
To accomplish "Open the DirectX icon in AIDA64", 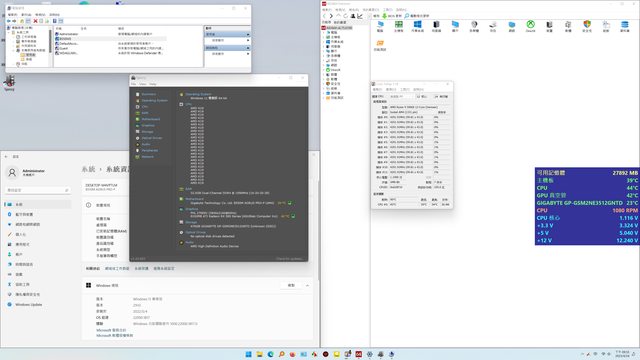I will tap(530, 26).
